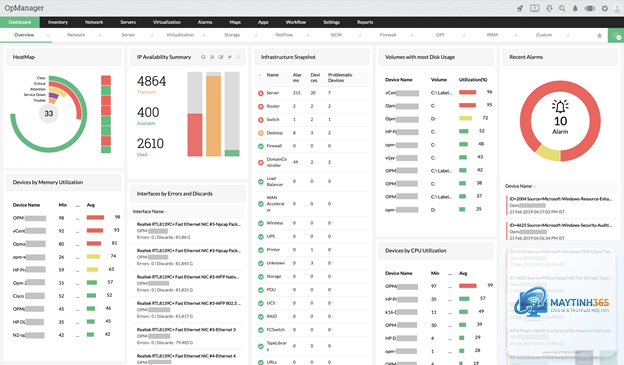Image resolution: width=624 pixels, height=365 pixels.
Task: Expand Network sub-tab dropdown arrow
Action: [100, 35]
